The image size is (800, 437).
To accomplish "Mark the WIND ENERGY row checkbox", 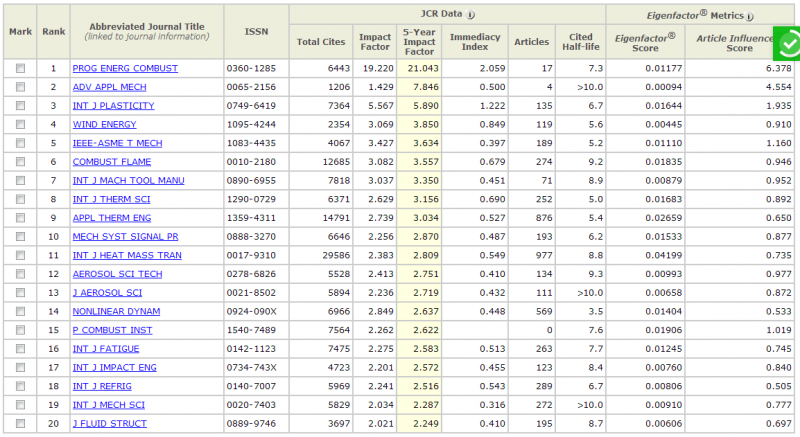I will [20, 124].
